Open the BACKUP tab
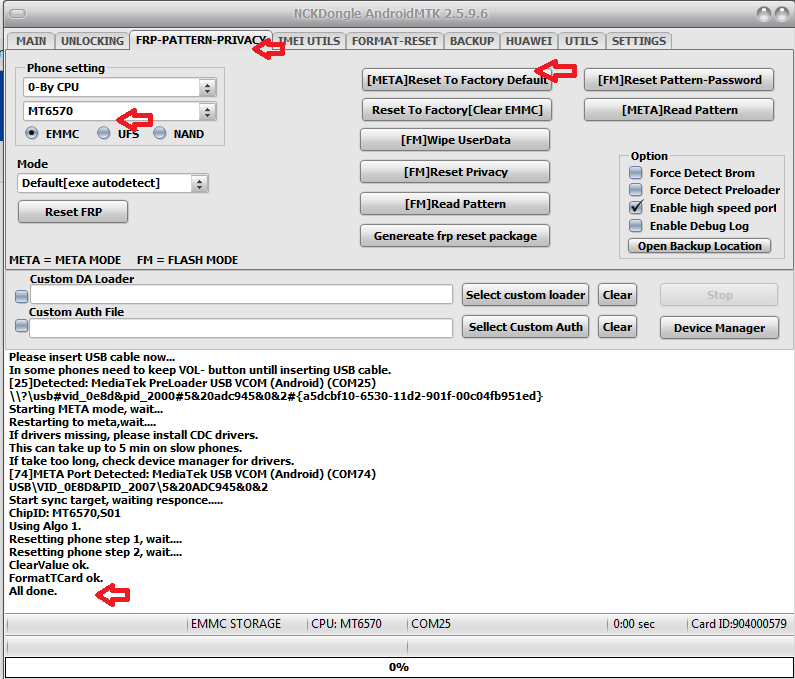The image size is (795, 679). click(472, 41)
